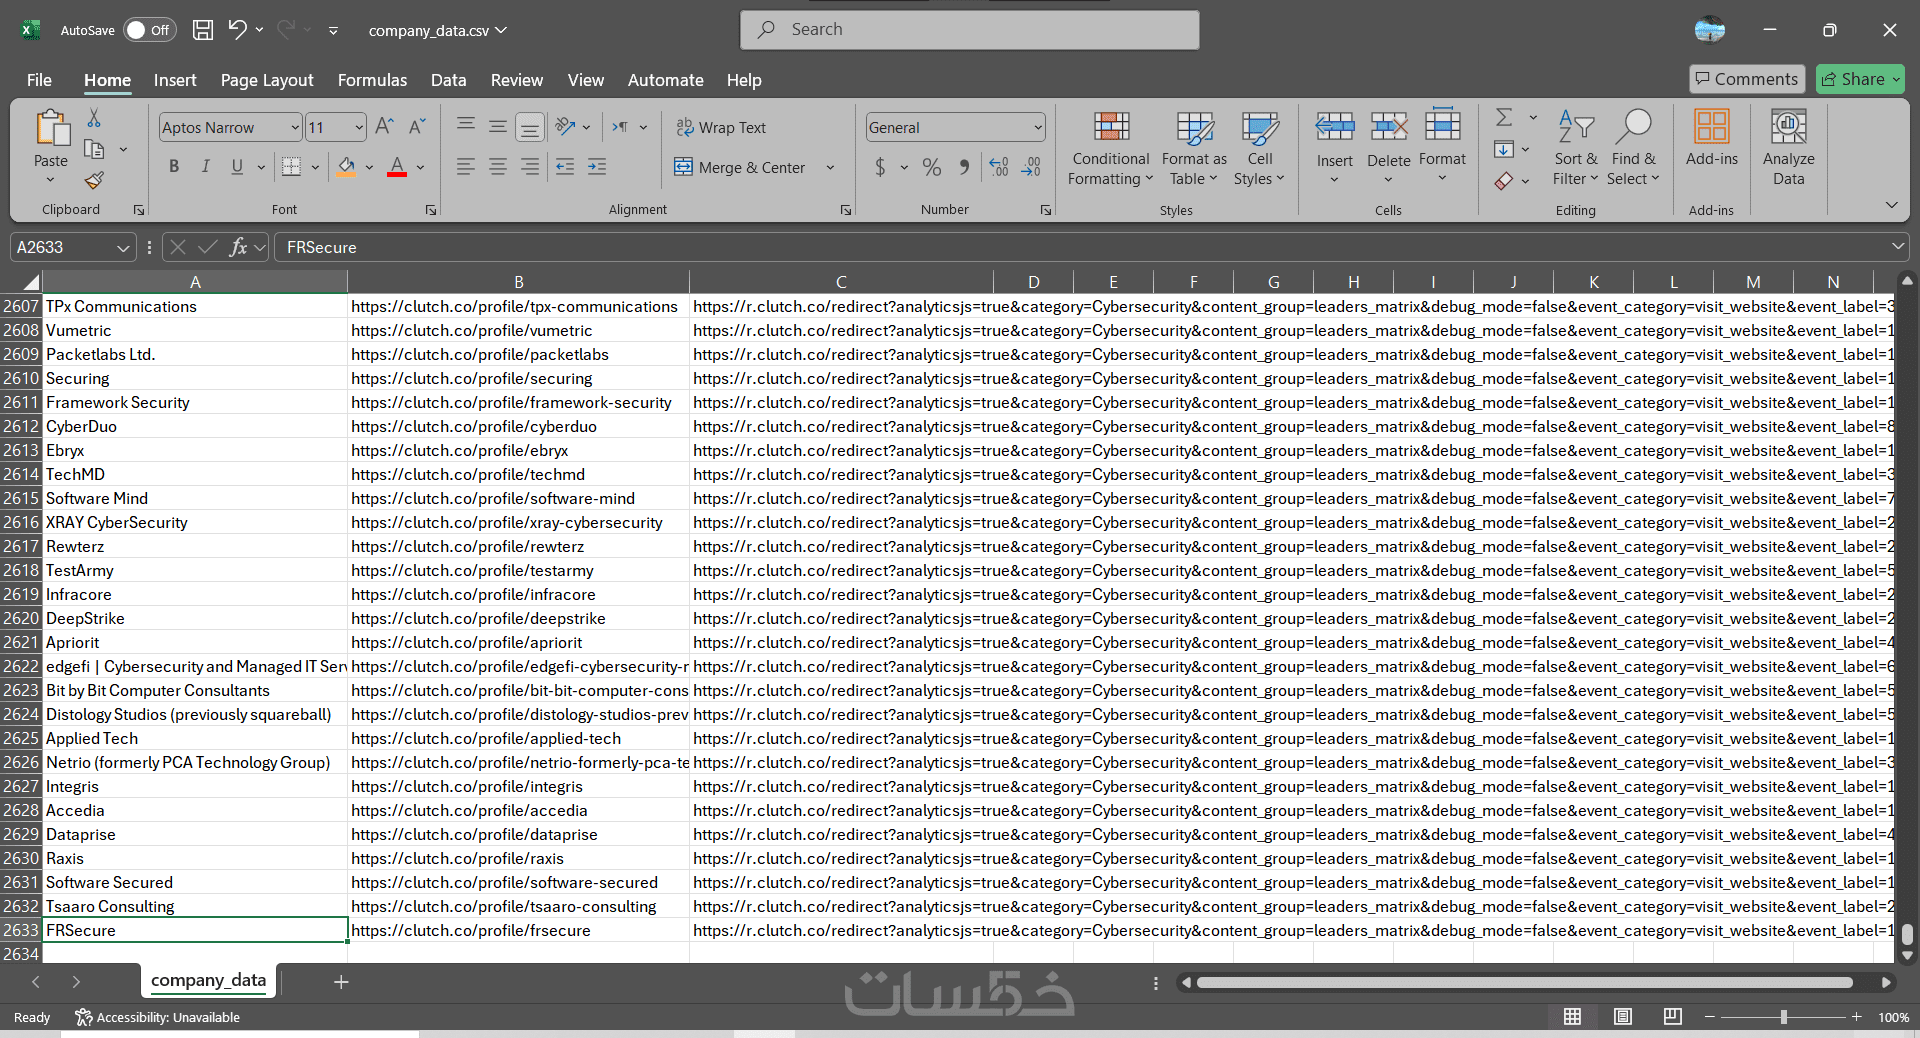Screen dimensions: 1920x1038
Task: Click the Save icon in title bar
Action: point(203,30)
